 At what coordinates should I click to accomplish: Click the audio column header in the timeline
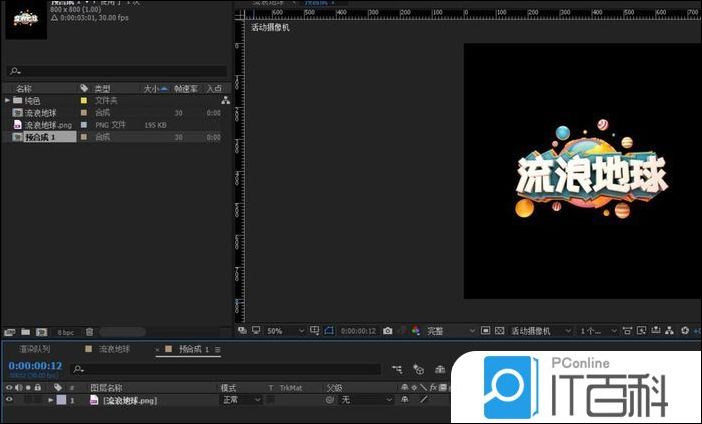click(19, 387)
